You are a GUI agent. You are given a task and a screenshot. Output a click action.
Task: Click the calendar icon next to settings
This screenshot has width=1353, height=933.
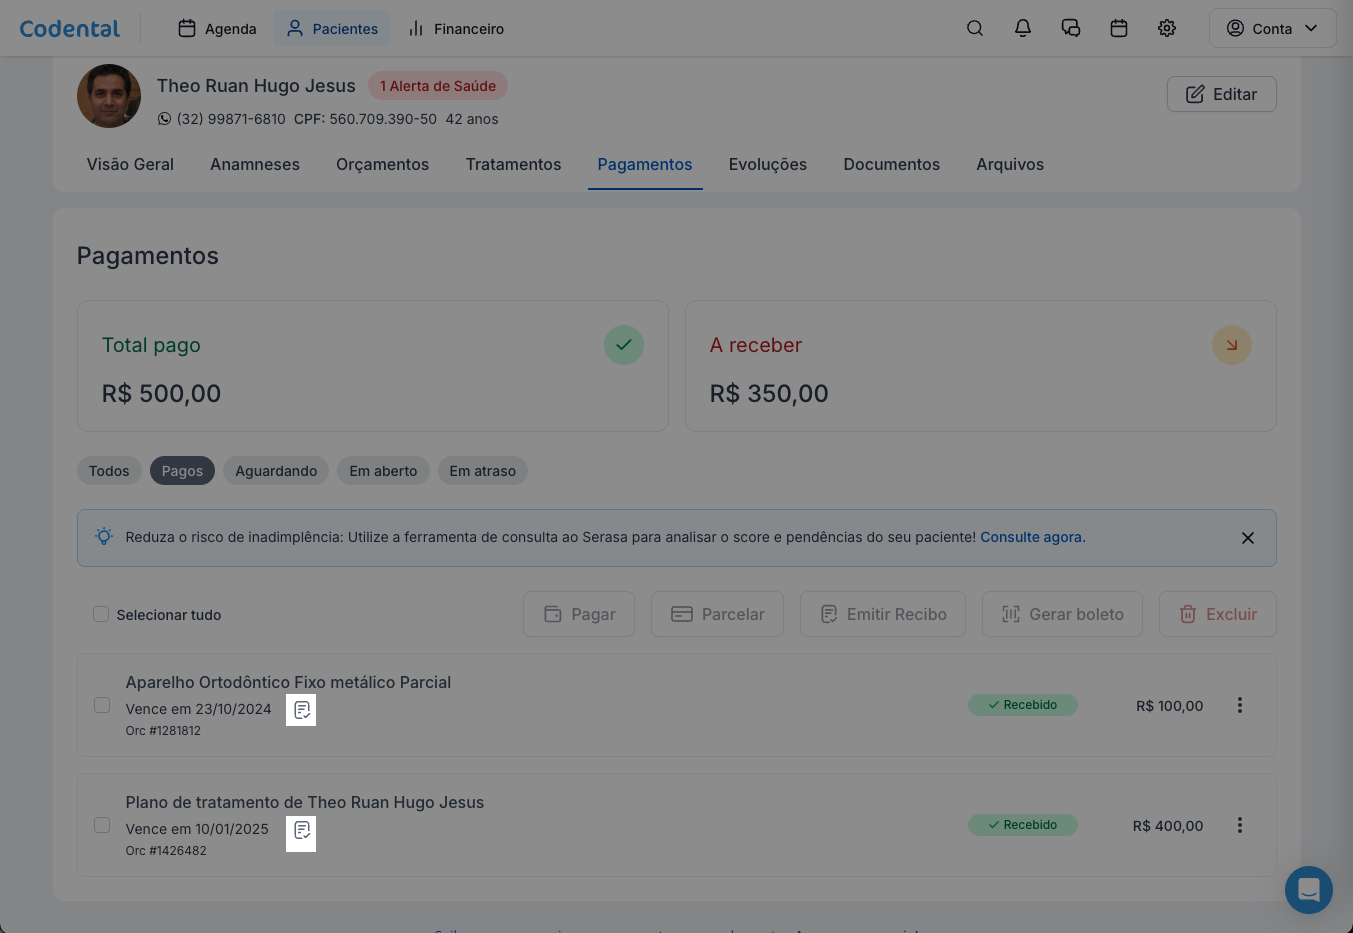[x=1119, y=28]
